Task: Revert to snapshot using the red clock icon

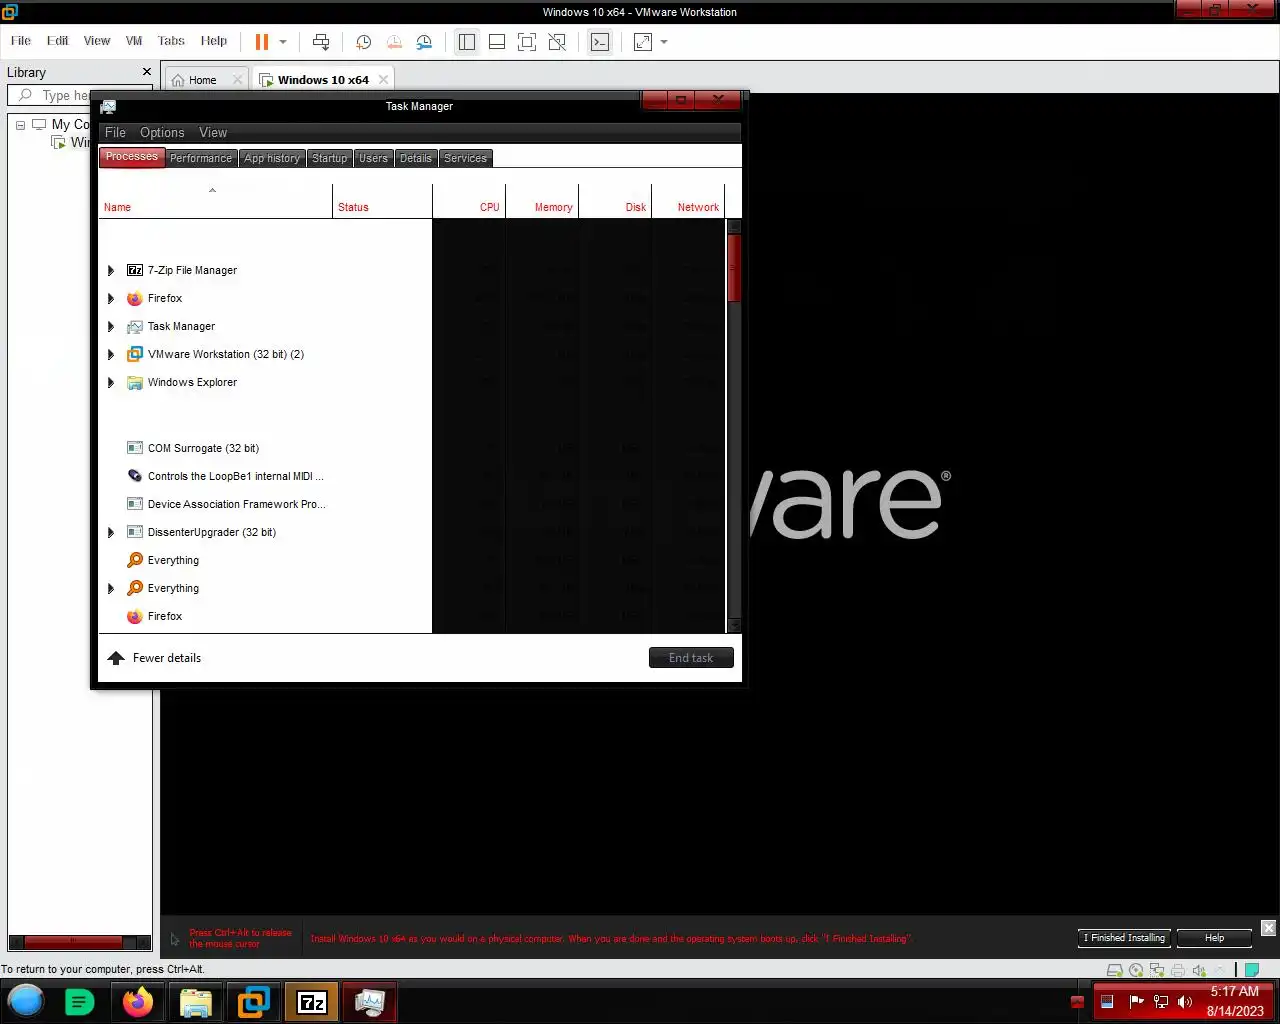Action: pyautogui.click(x=394, y=42)
